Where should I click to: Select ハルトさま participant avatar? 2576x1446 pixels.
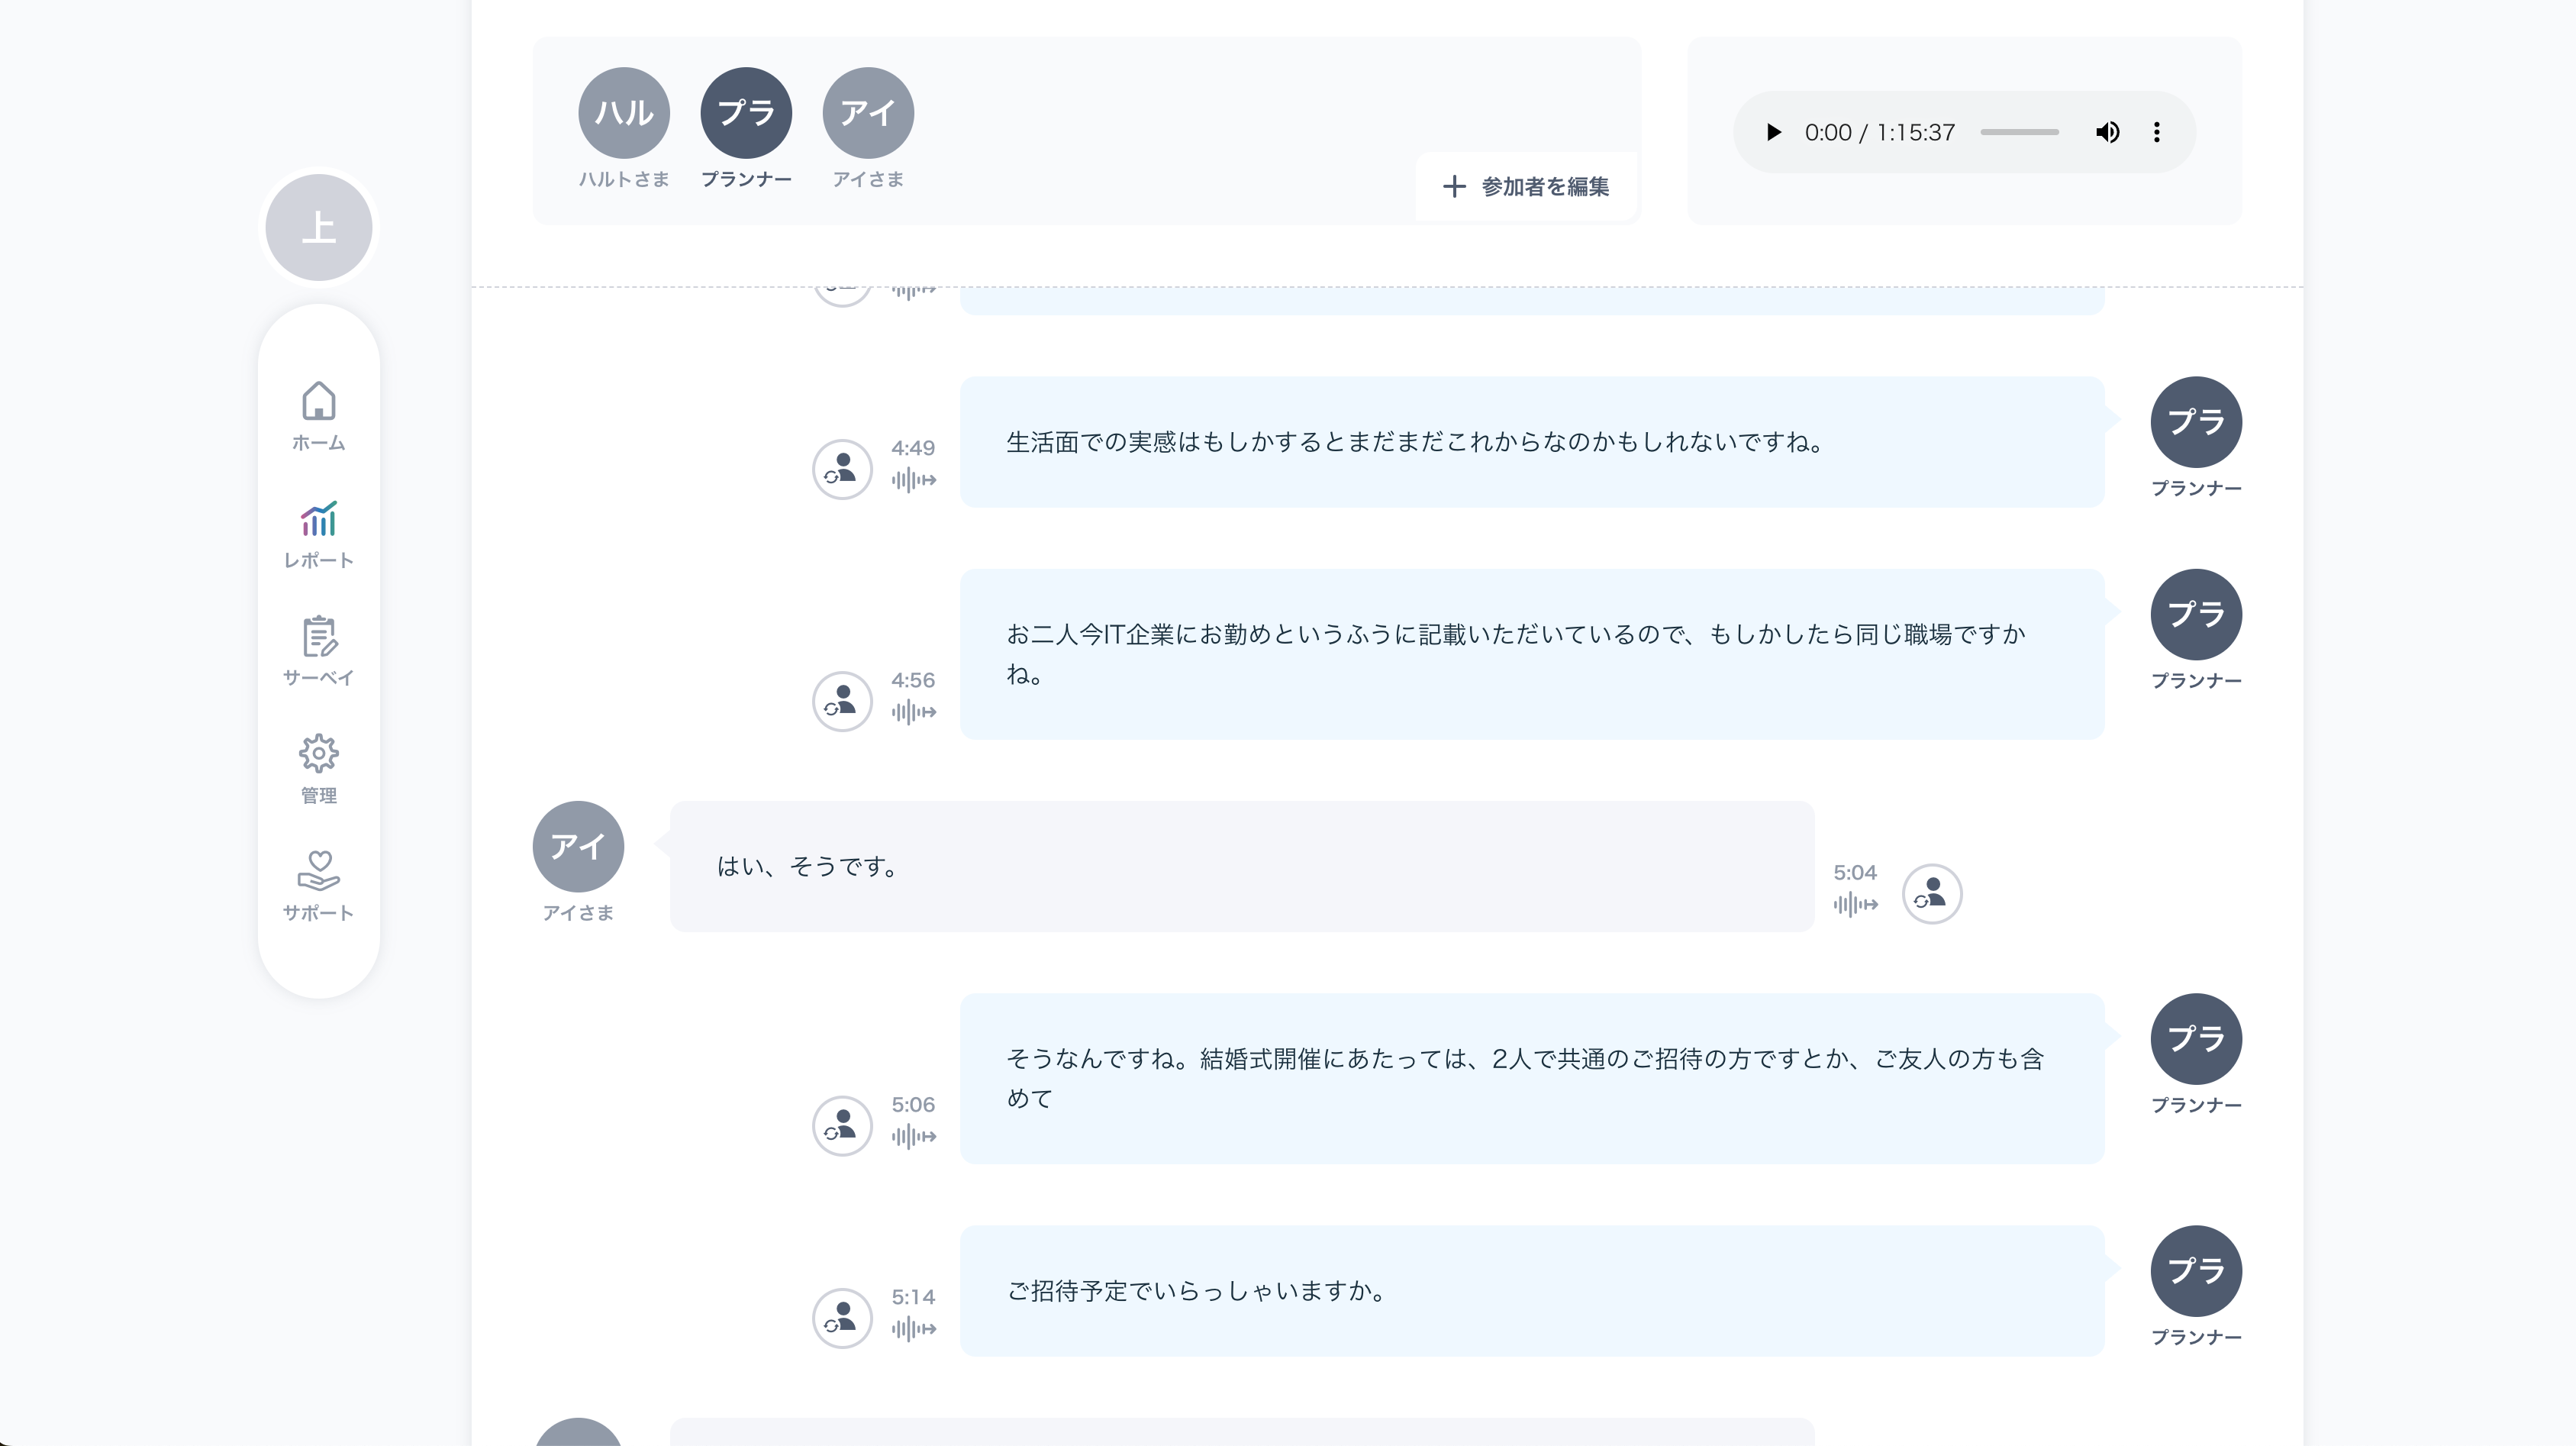623,113
